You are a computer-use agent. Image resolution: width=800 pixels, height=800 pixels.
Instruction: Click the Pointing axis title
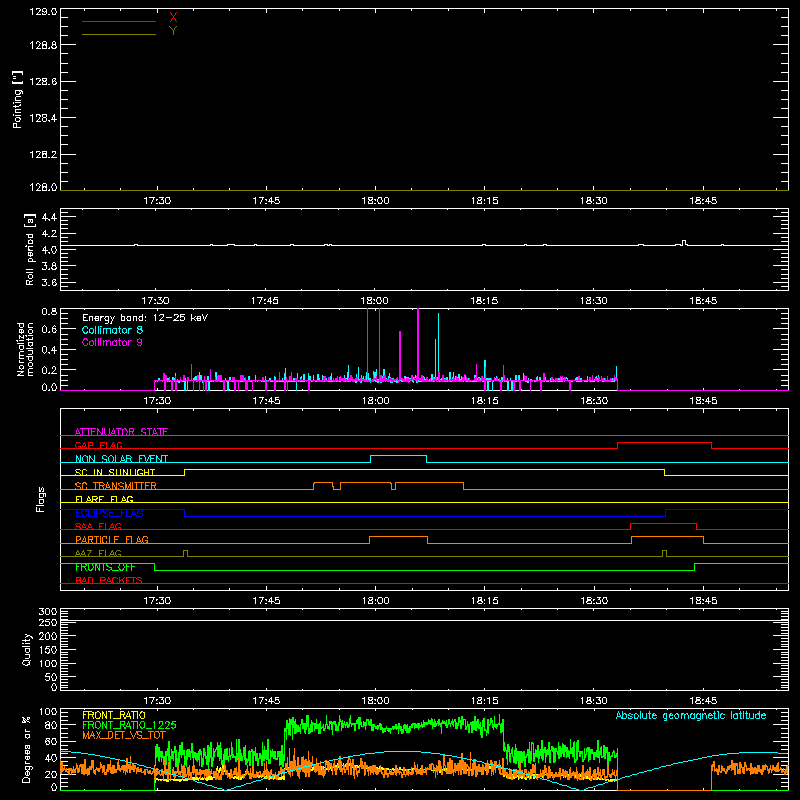[18, 99]
